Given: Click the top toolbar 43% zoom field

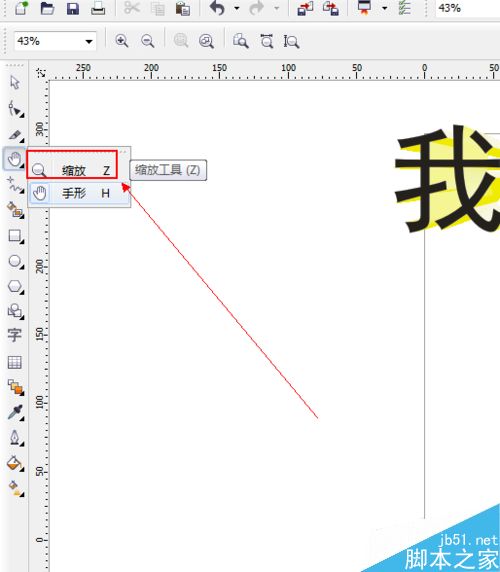Looking at the screenshot, I should pyautogui.click(x=468, y=8).
